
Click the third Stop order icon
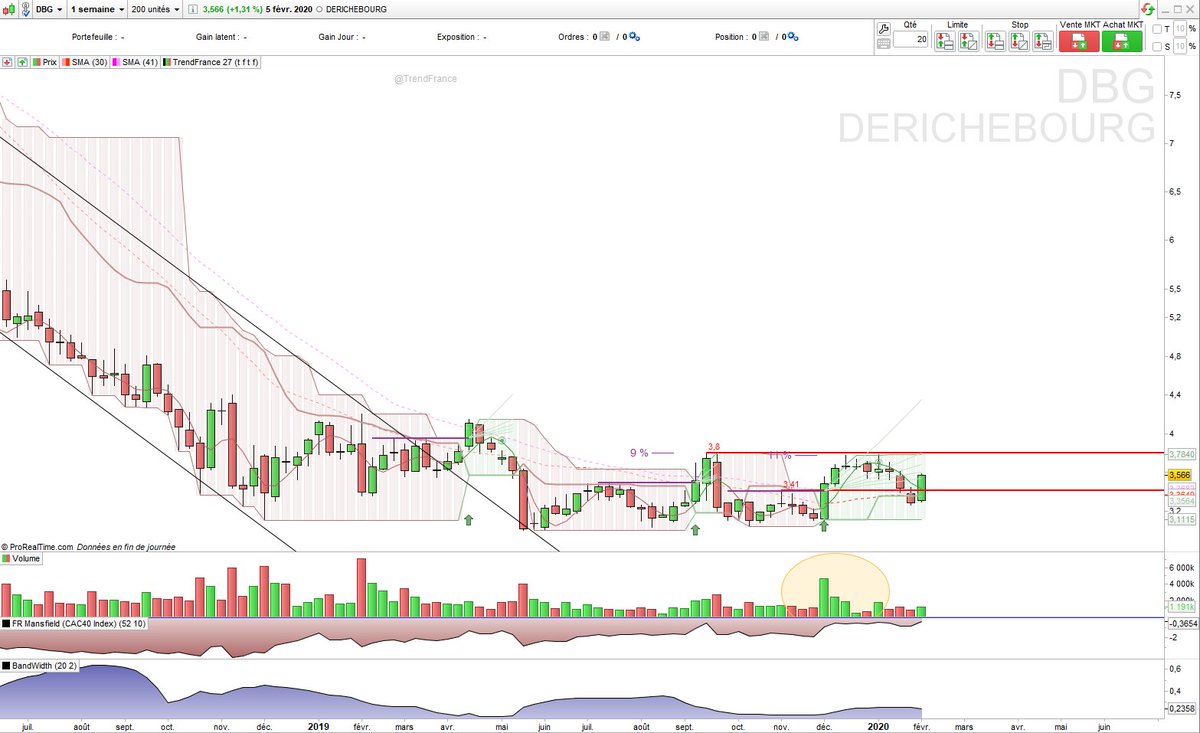tap(1043, 41)
